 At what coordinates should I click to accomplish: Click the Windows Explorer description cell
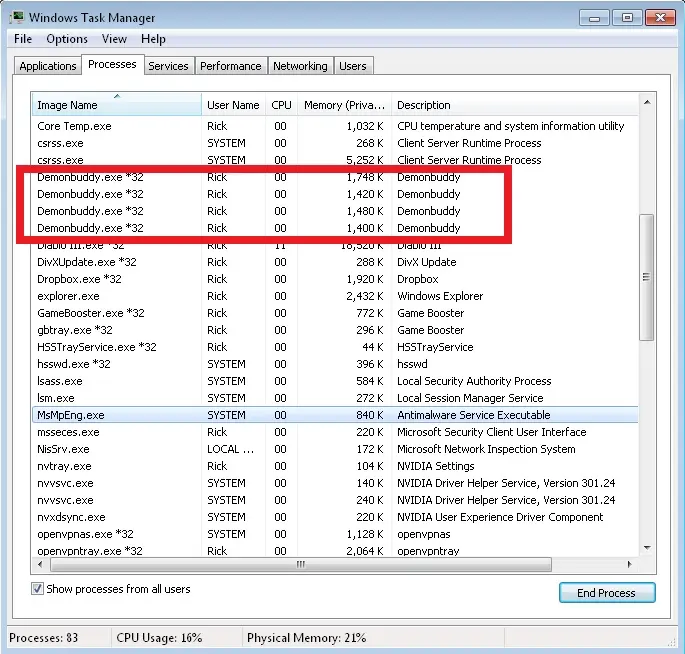(440, 296)
